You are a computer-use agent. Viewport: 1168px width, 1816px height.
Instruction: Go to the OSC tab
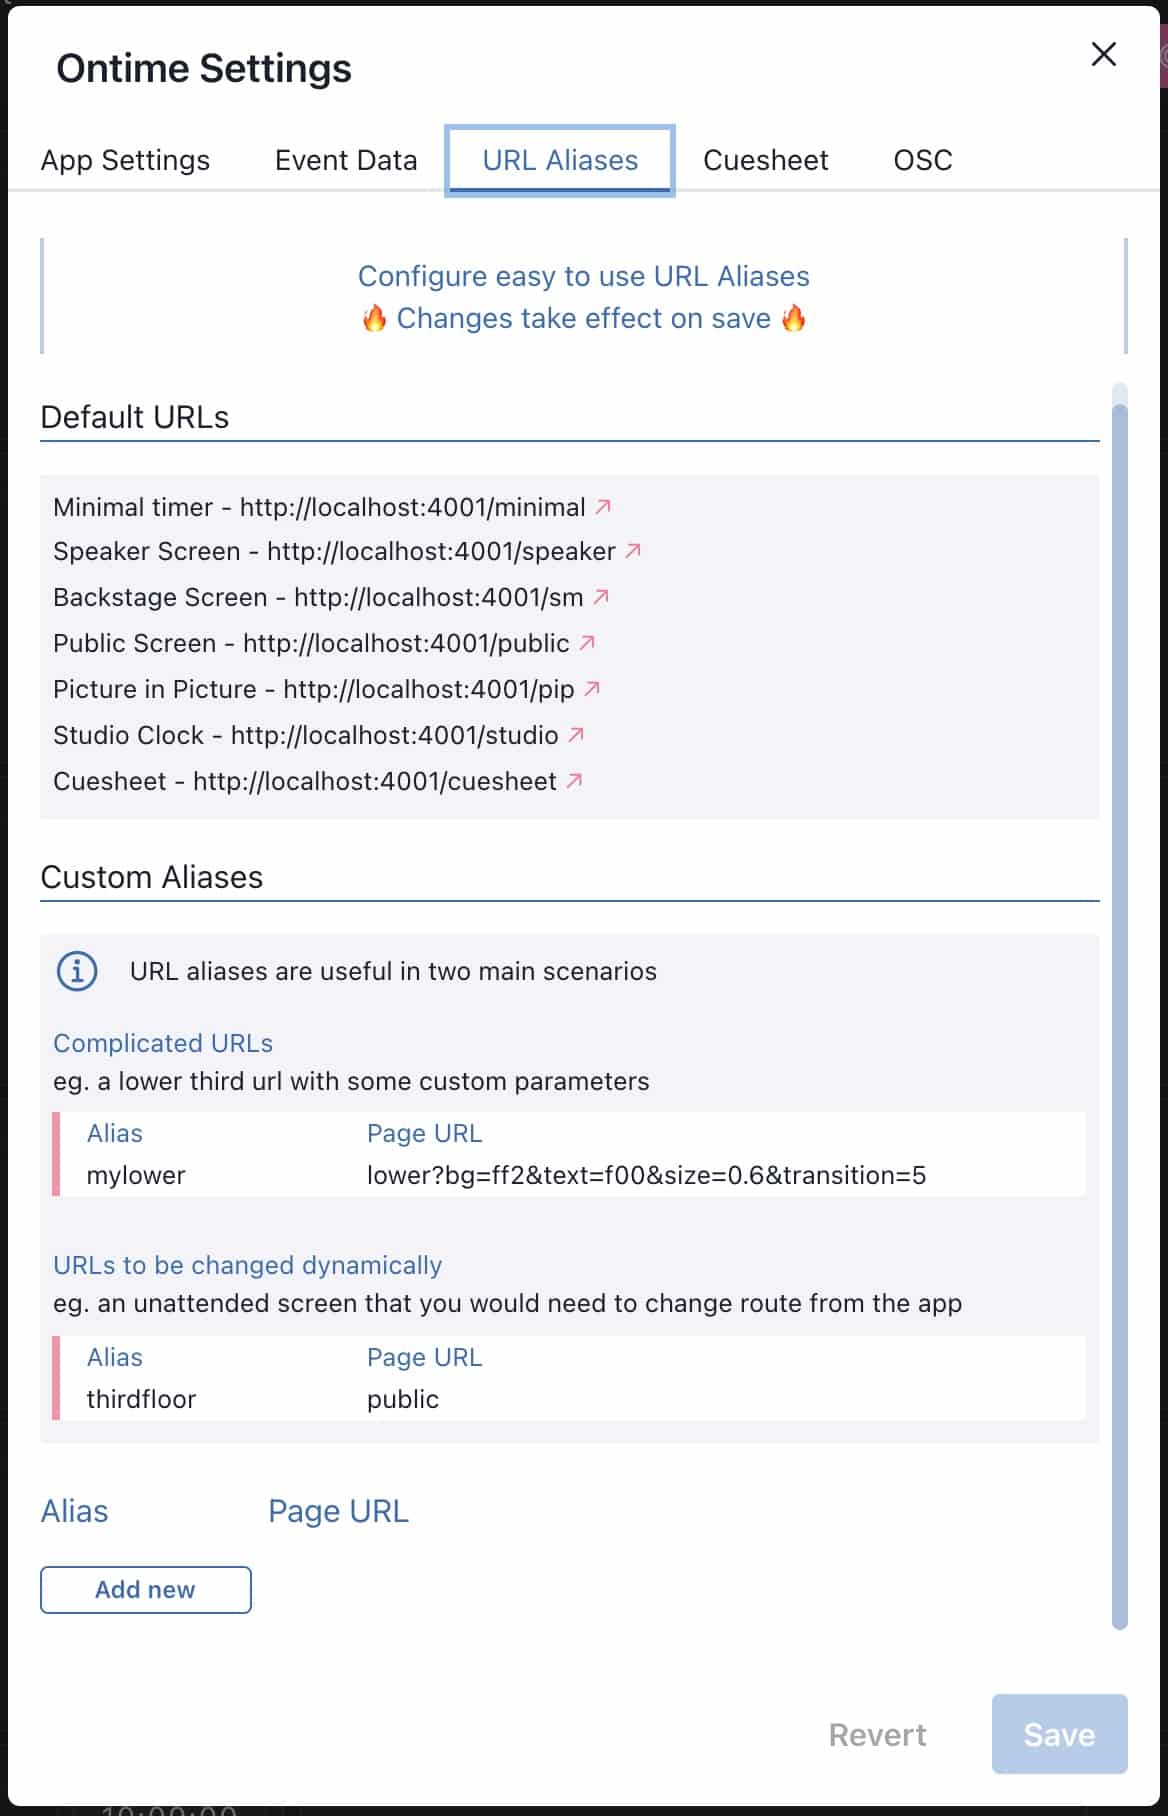(x=922, y=160)
